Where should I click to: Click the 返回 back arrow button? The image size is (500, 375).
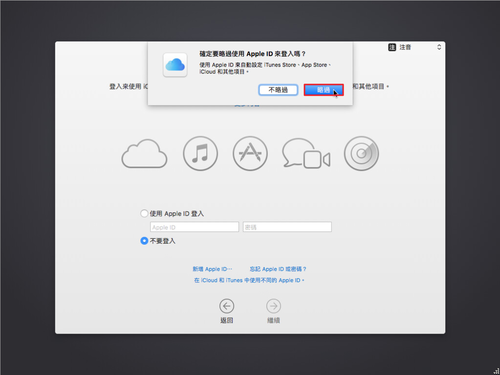tap(227, 306)
